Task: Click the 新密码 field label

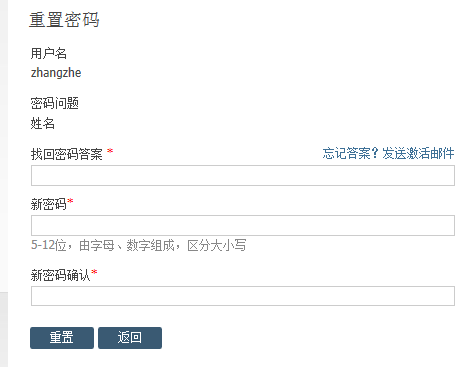Action: (49, 204)
